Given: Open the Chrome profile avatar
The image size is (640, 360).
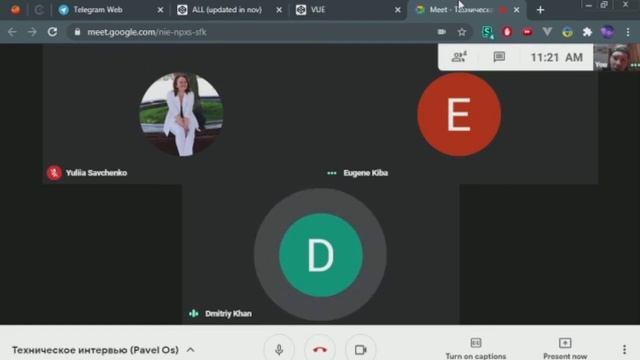Looking at the screenshot, I should tap(607, 32).
